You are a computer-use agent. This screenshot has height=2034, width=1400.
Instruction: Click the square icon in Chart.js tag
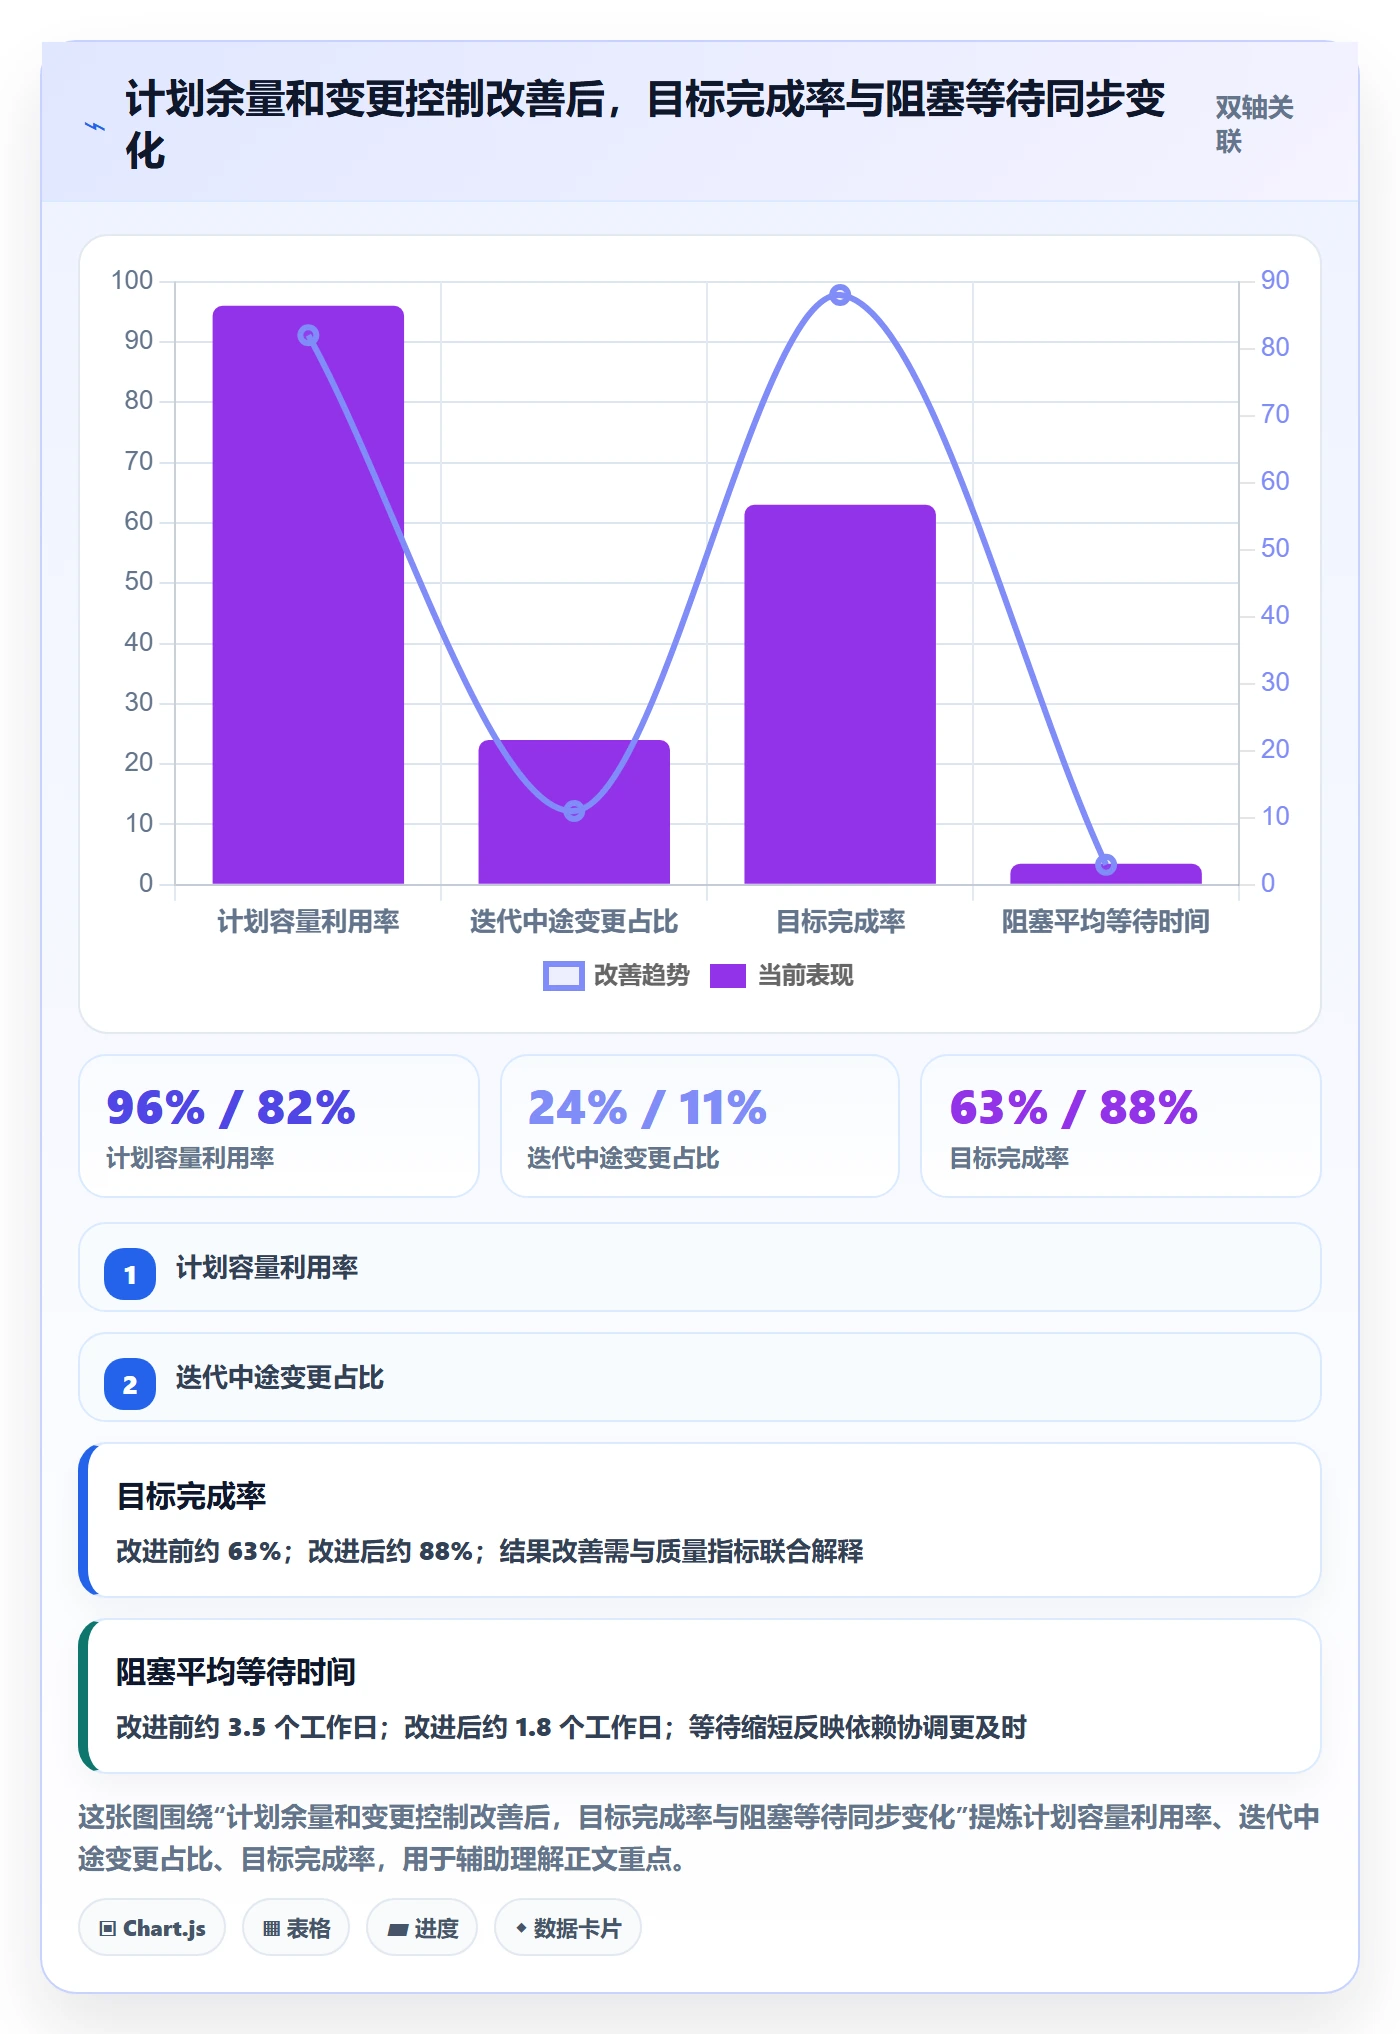(108, 1929)
